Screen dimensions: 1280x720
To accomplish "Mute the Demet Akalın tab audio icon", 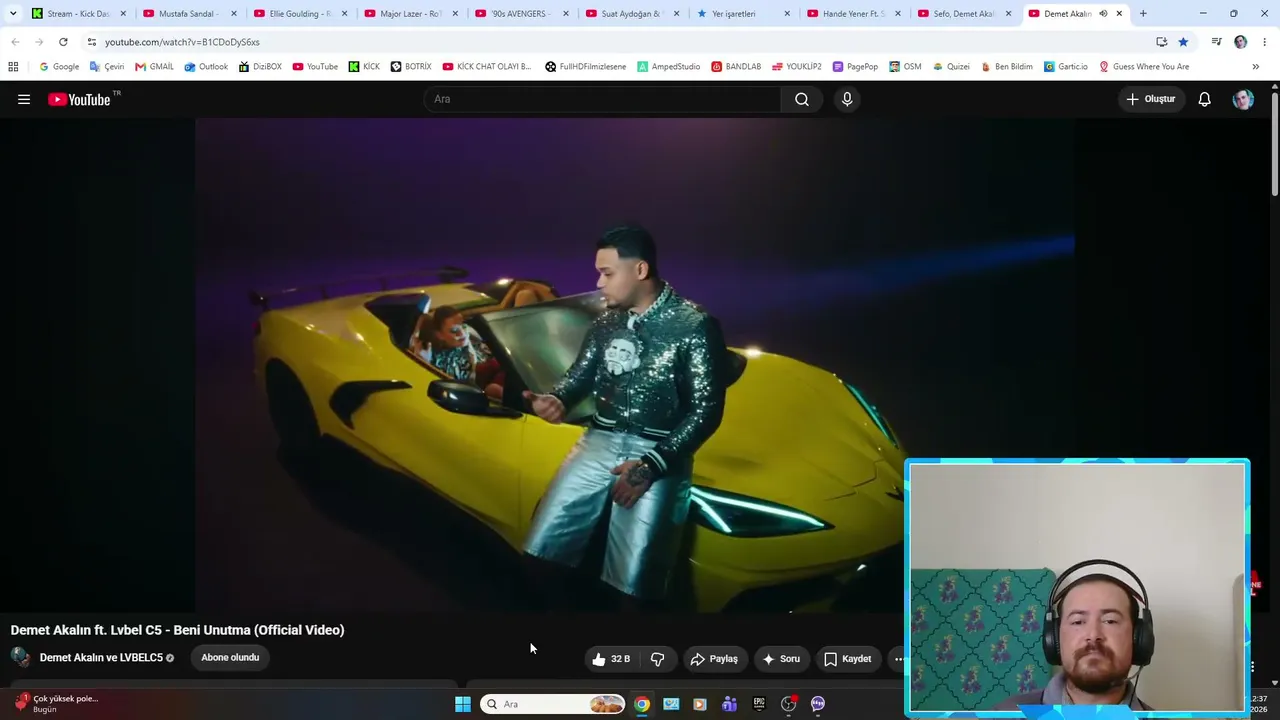I will [x=1103, y=14].
